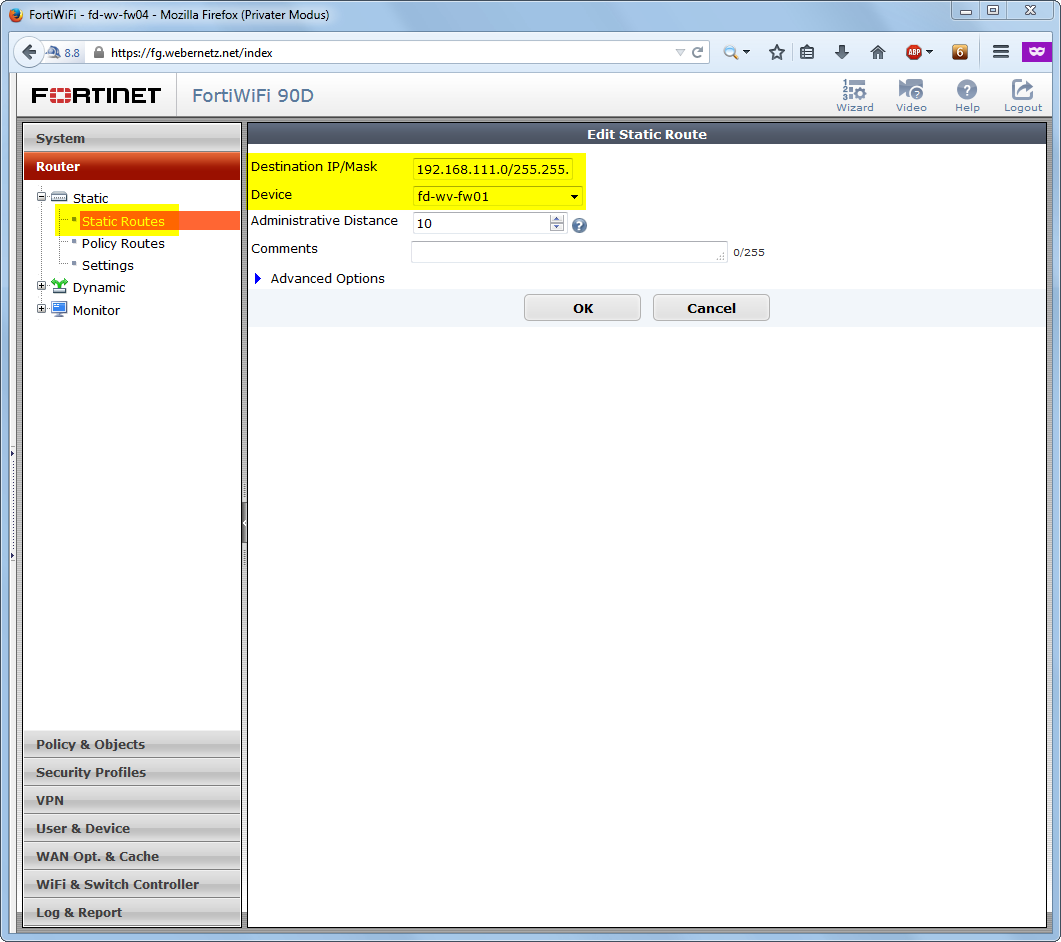Screen dimensions: 1061x942
Task: Click the Administrative Distance help icon
Action: [x=579, y=225]
